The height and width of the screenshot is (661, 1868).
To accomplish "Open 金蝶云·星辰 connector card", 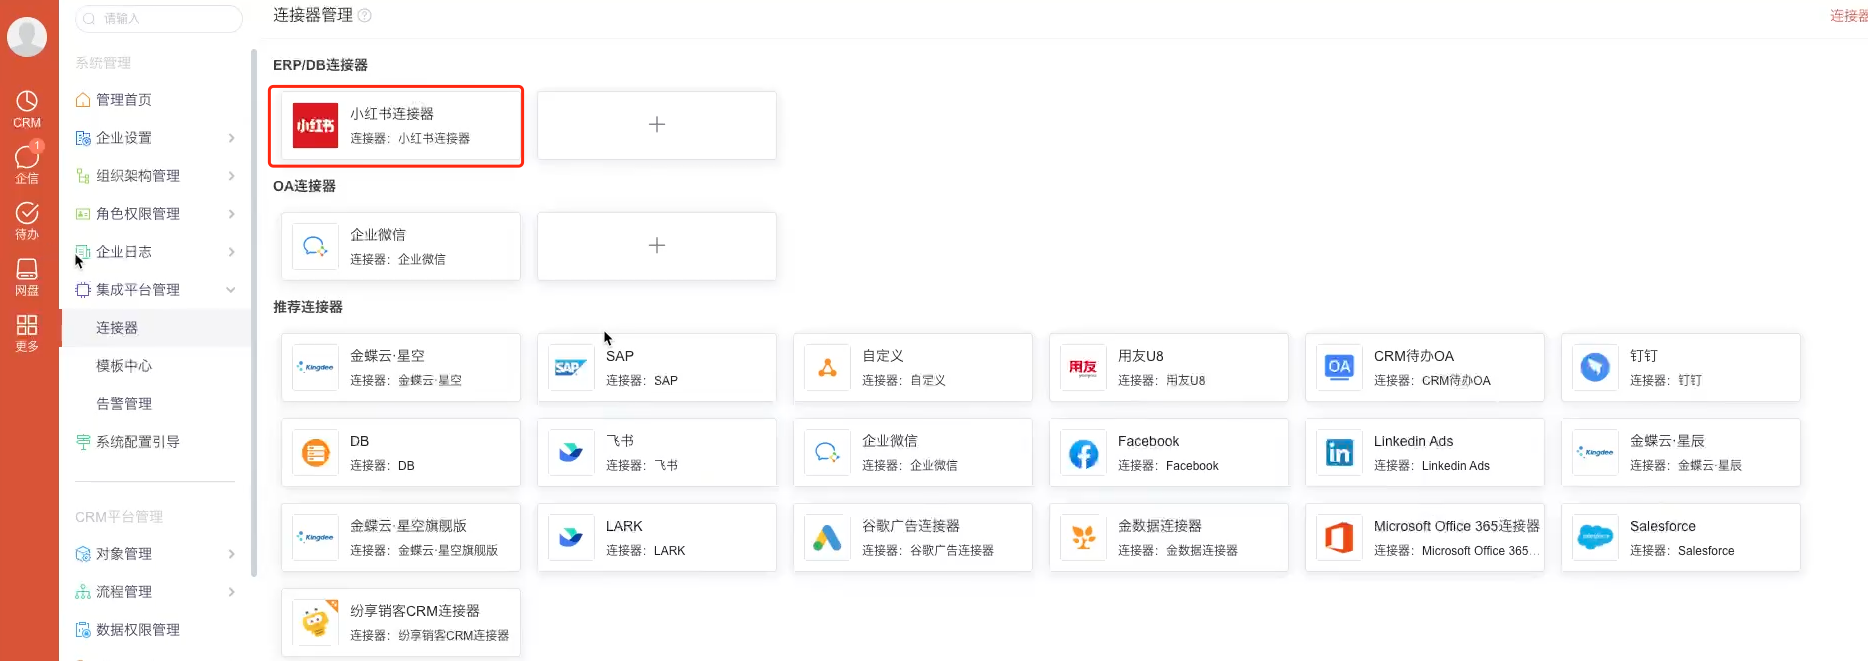I will 1681,453.
